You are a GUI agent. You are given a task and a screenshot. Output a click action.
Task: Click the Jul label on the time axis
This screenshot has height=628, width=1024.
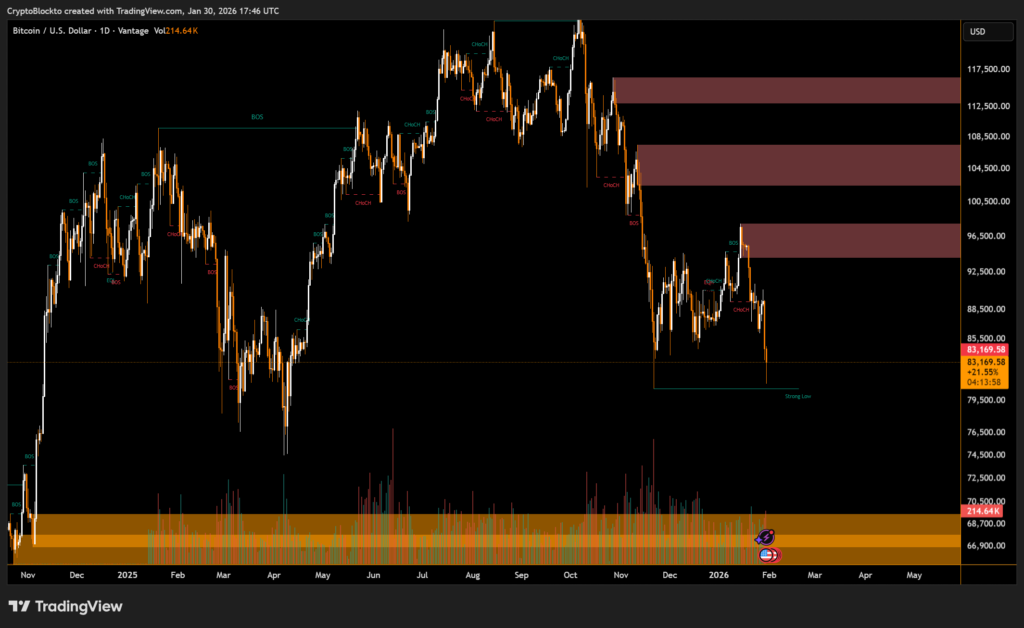point(421,576)
